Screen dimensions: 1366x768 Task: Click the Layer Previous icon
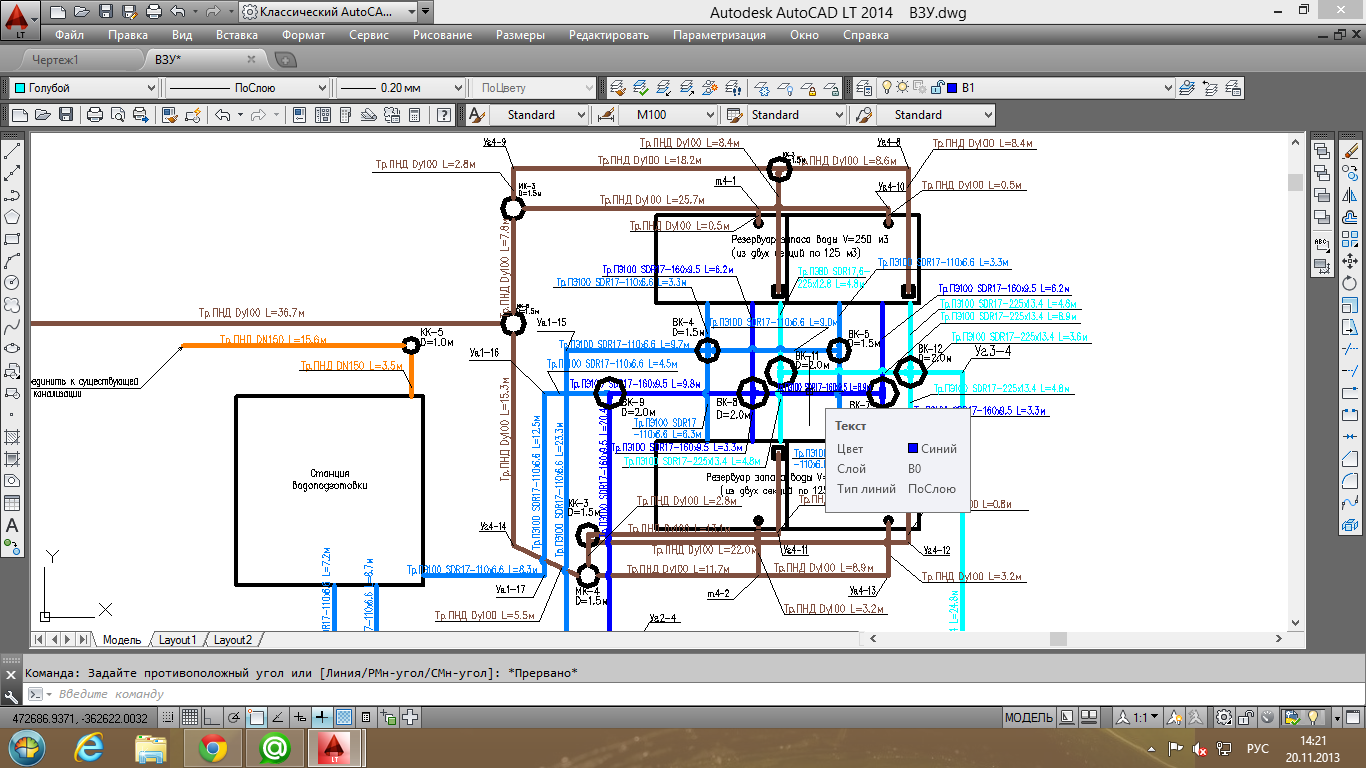click(1210, 87)
